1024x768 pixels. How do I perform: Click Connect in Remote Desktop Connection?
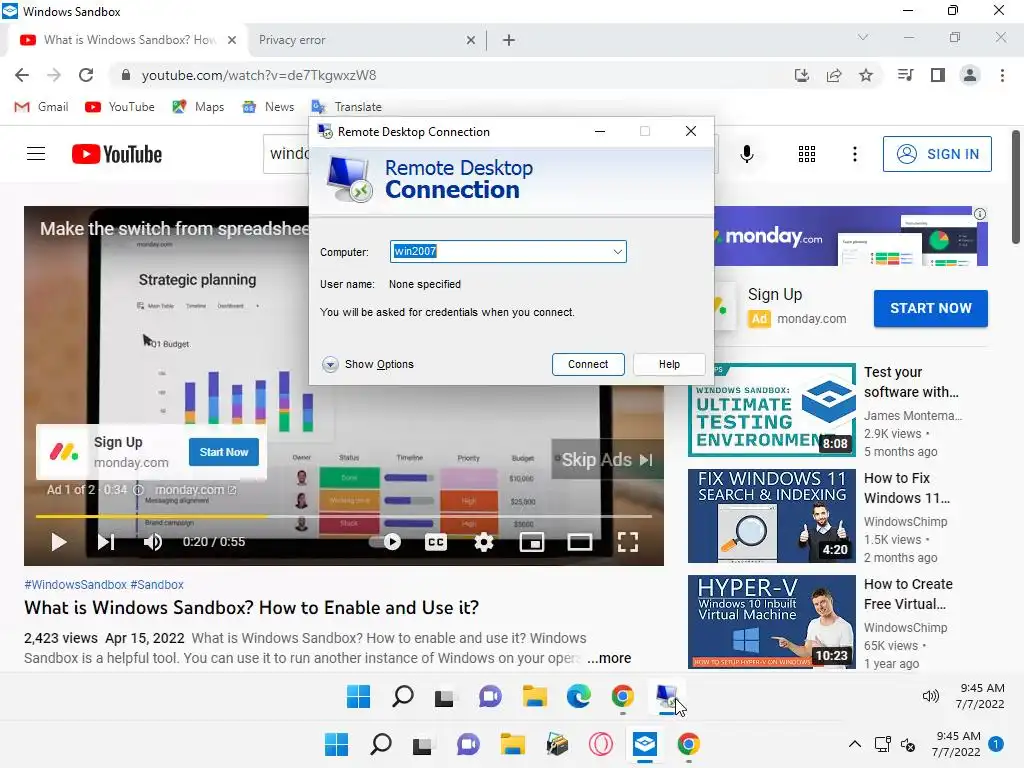(588, 364)
